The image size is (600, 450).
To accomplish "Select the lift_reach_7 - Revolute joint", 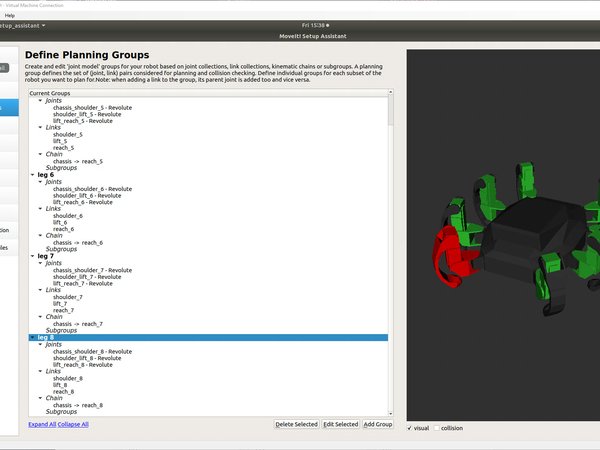I will (x=90, y=284).
